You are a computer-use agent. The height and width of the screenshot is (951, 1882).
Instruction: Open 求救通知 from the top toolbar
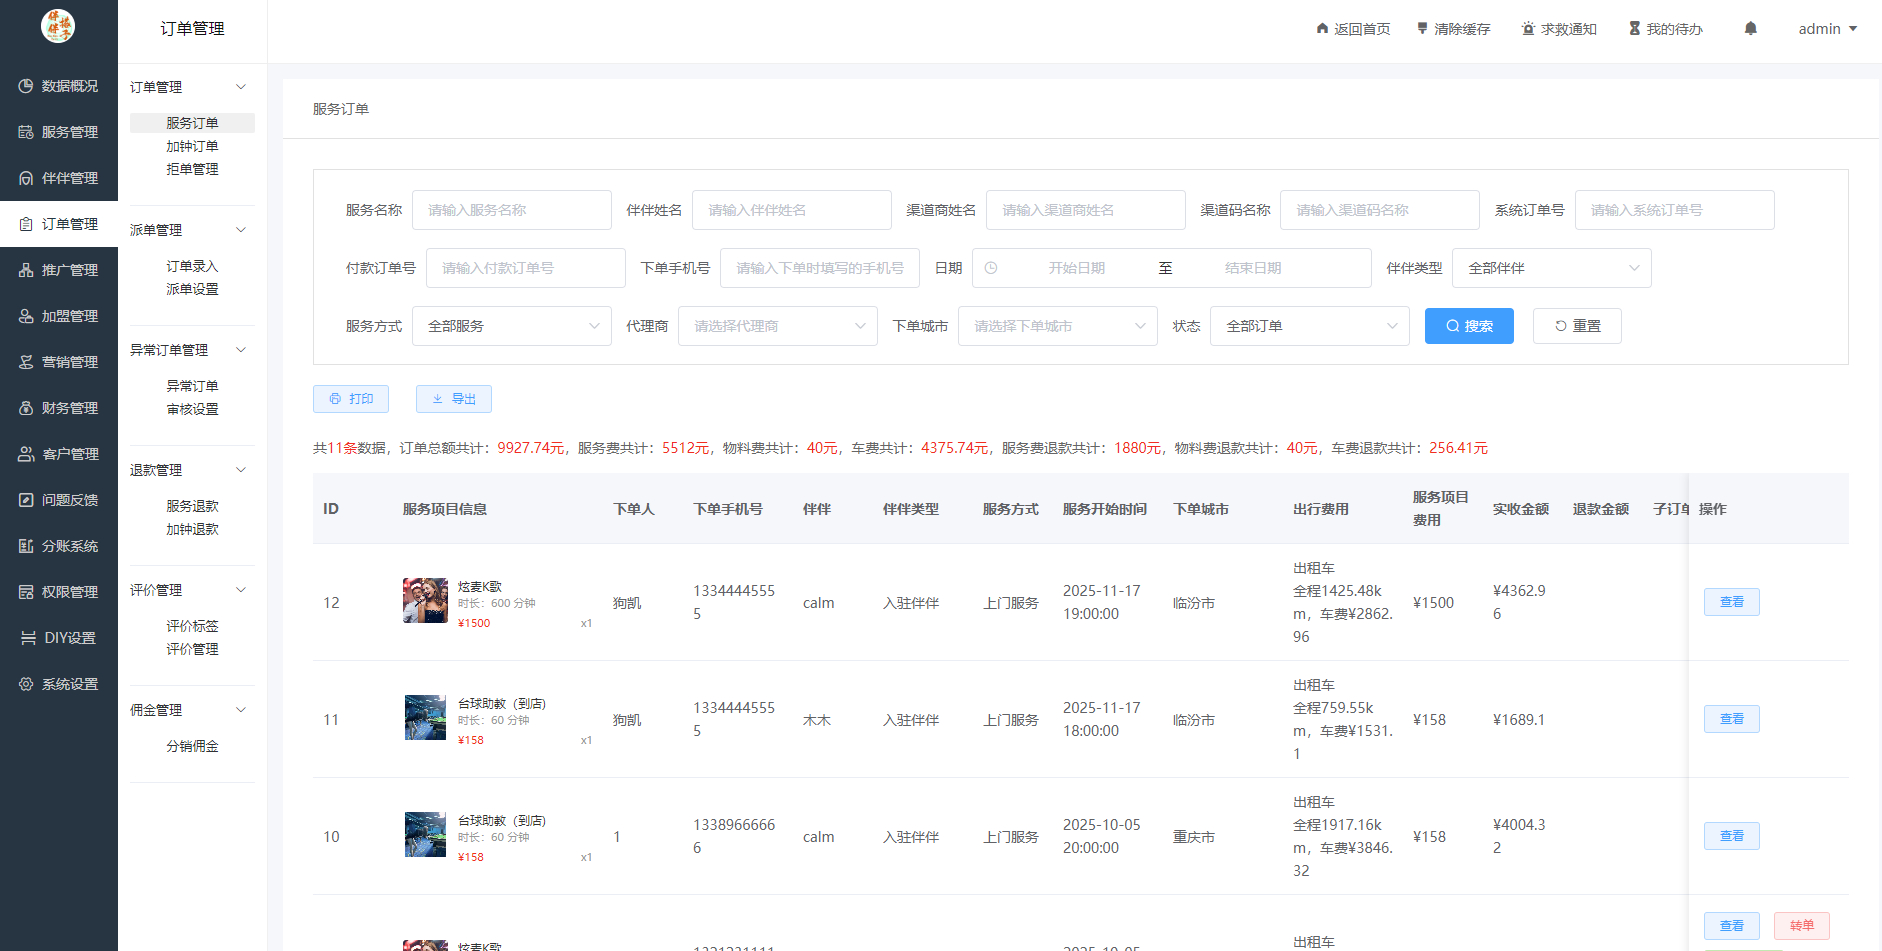click(x=1527, y=28)
